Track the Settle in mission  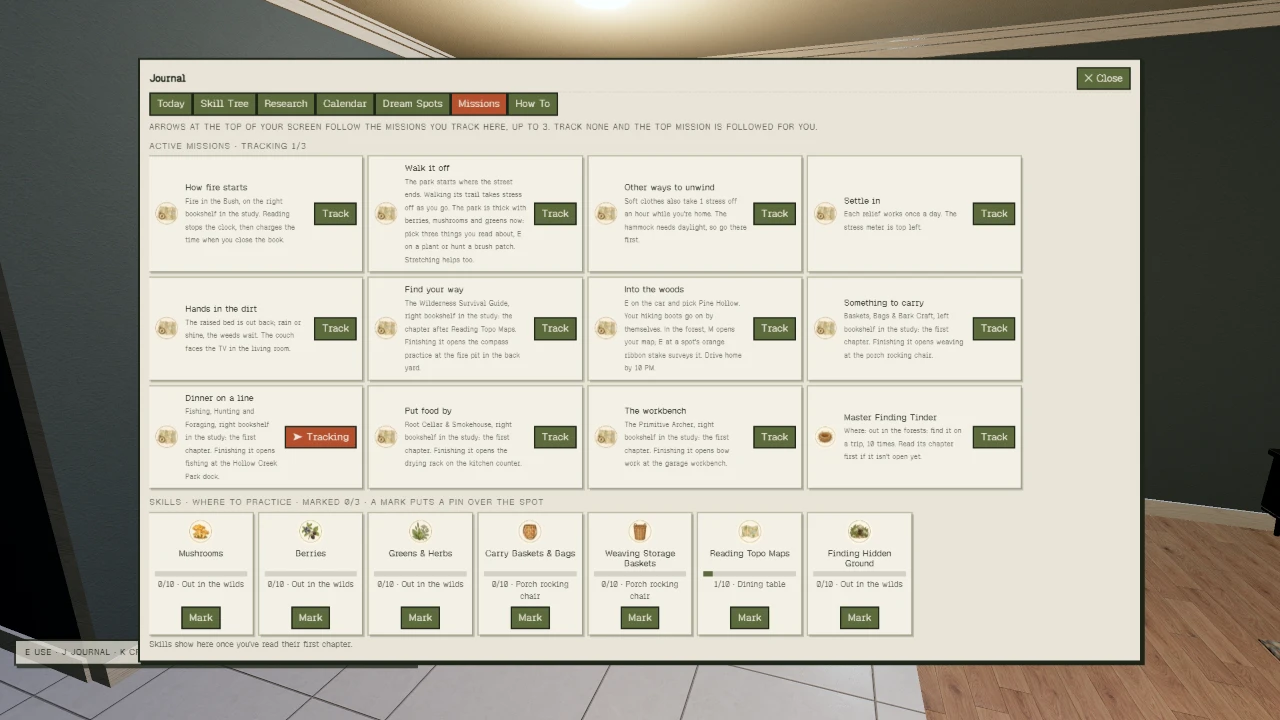[994, 213]
